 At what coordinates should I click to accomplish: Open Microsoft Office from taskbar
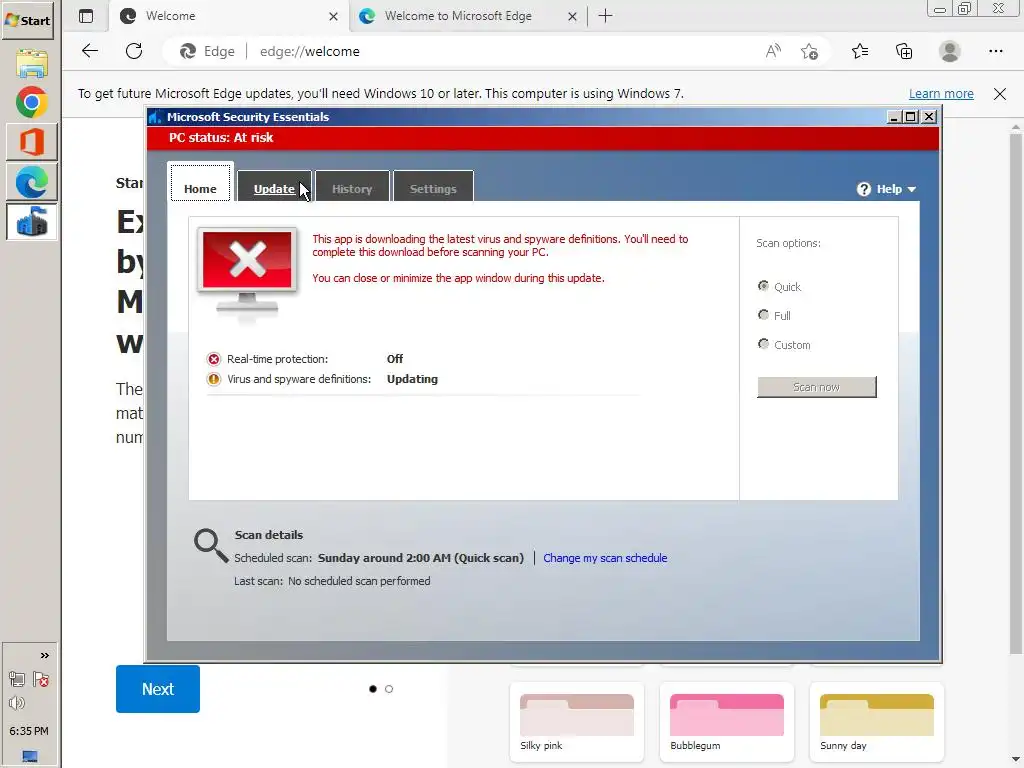[x=31, y=142]
